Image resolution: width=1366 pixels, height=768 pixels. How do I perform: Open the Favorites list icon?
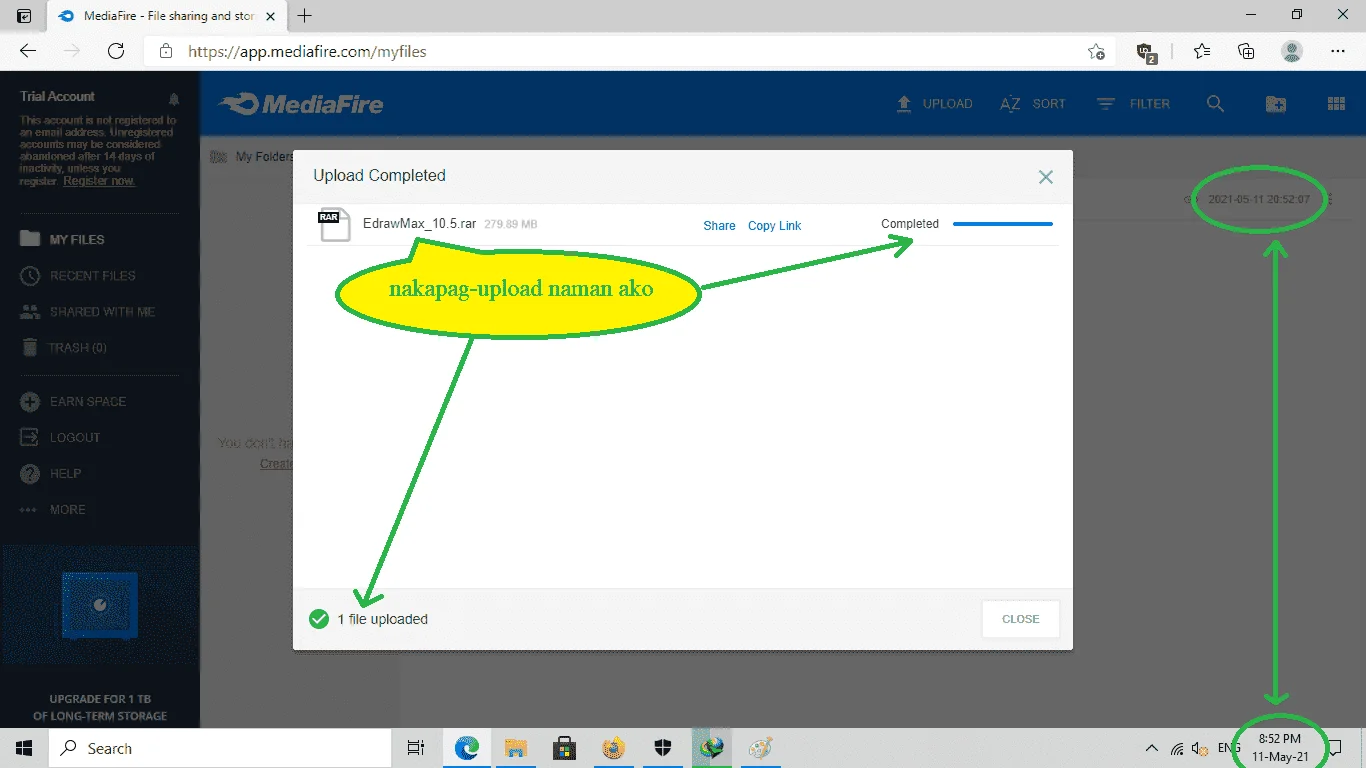[1201, 51]
